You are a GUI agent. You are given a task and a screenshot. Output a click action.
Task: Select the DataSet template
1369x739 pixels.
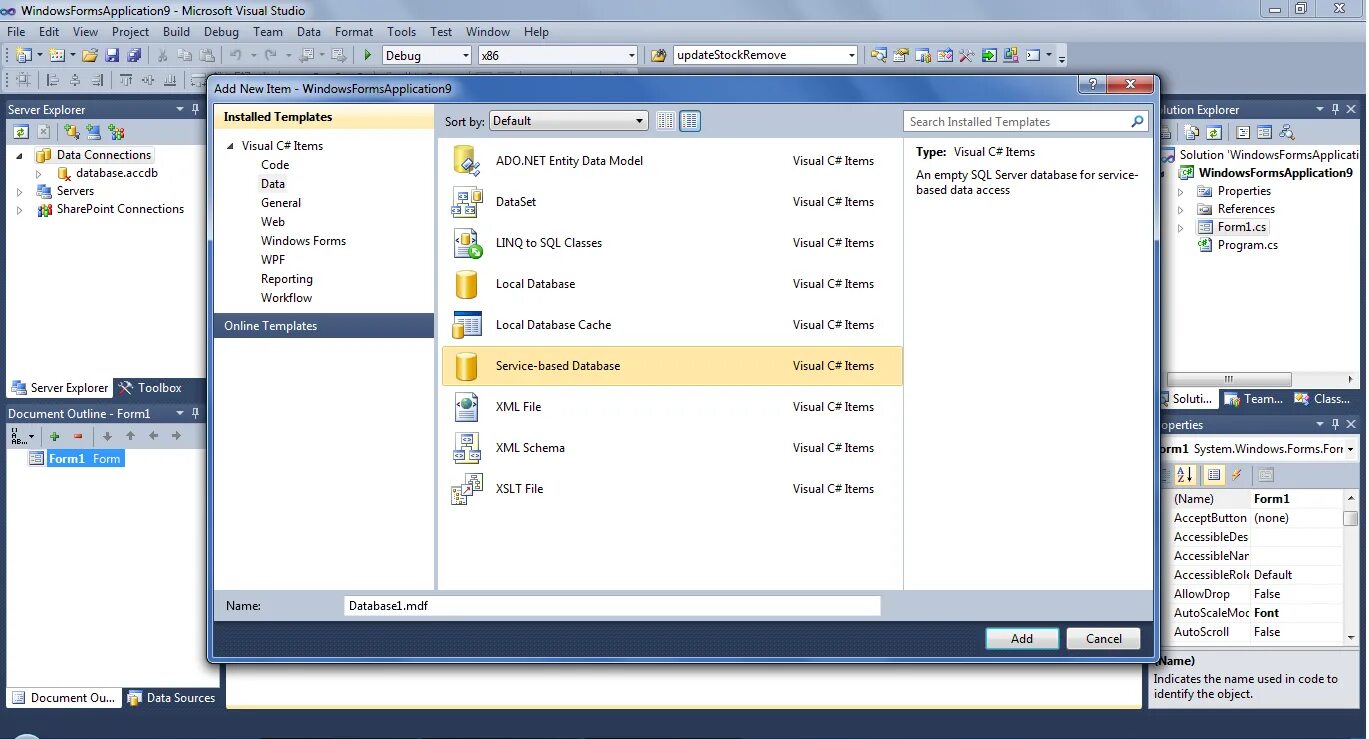(672, 202)
